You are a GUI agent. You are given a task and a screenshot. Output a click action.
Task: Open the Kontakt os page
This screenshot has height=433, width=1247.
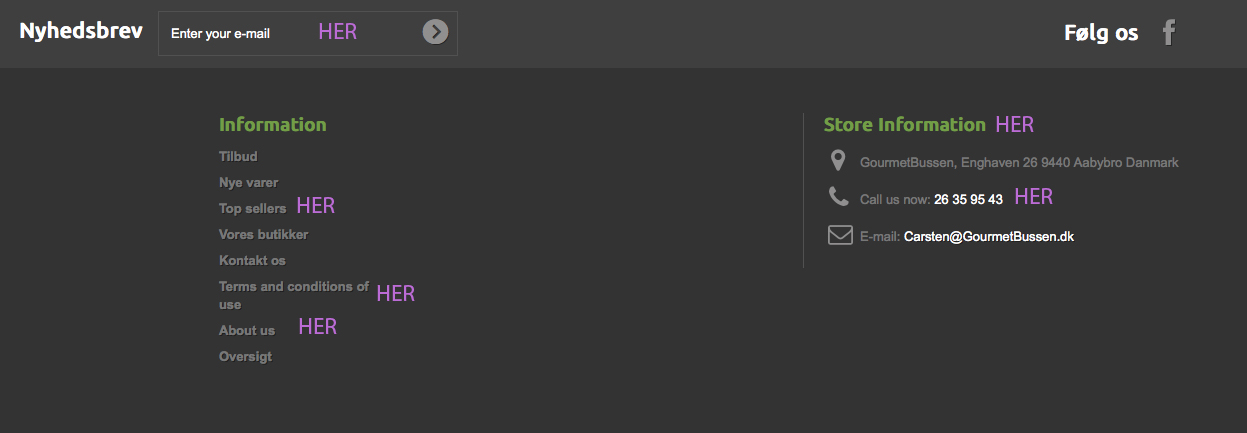click(252, 261)
